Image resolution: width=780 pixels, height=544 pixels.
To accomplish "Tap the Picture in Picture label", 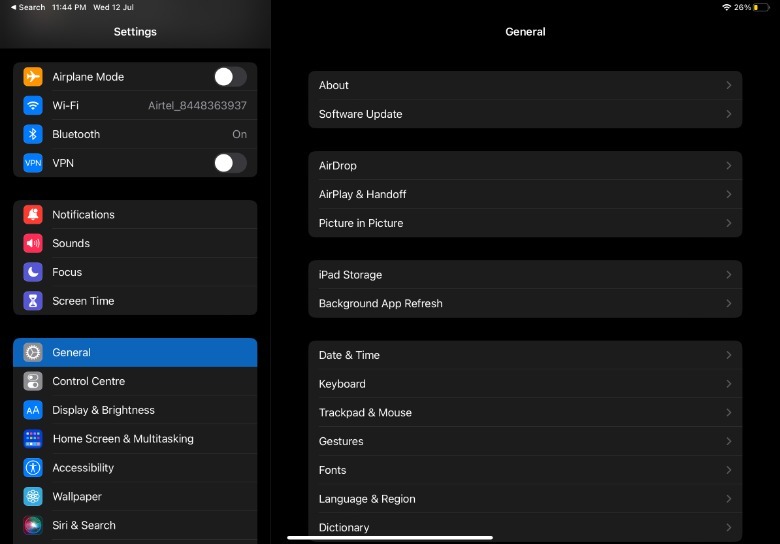I will coord(361,223).
